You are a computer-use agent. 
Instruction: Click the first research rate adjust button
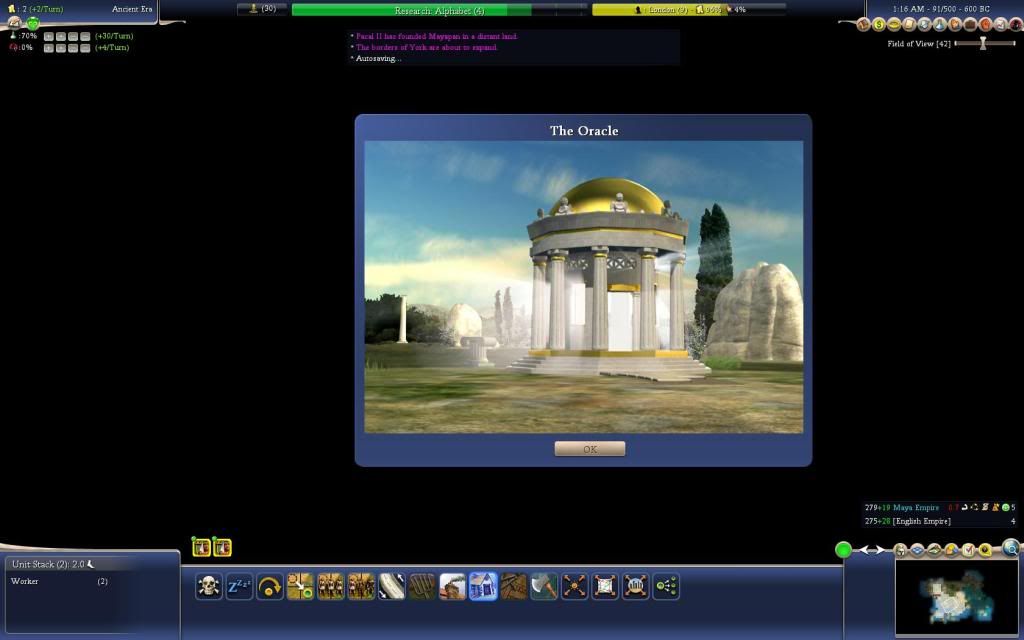[48, 37]
